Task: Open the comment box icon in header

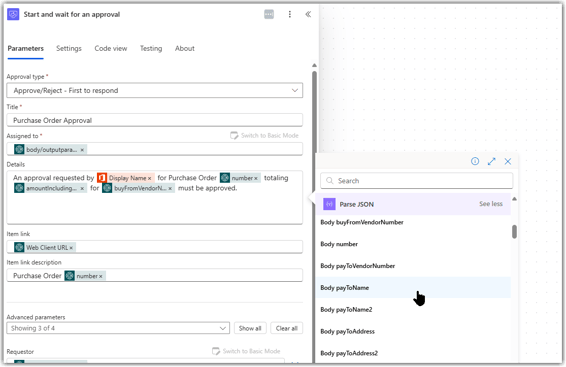Action: [x=269, y=14]
